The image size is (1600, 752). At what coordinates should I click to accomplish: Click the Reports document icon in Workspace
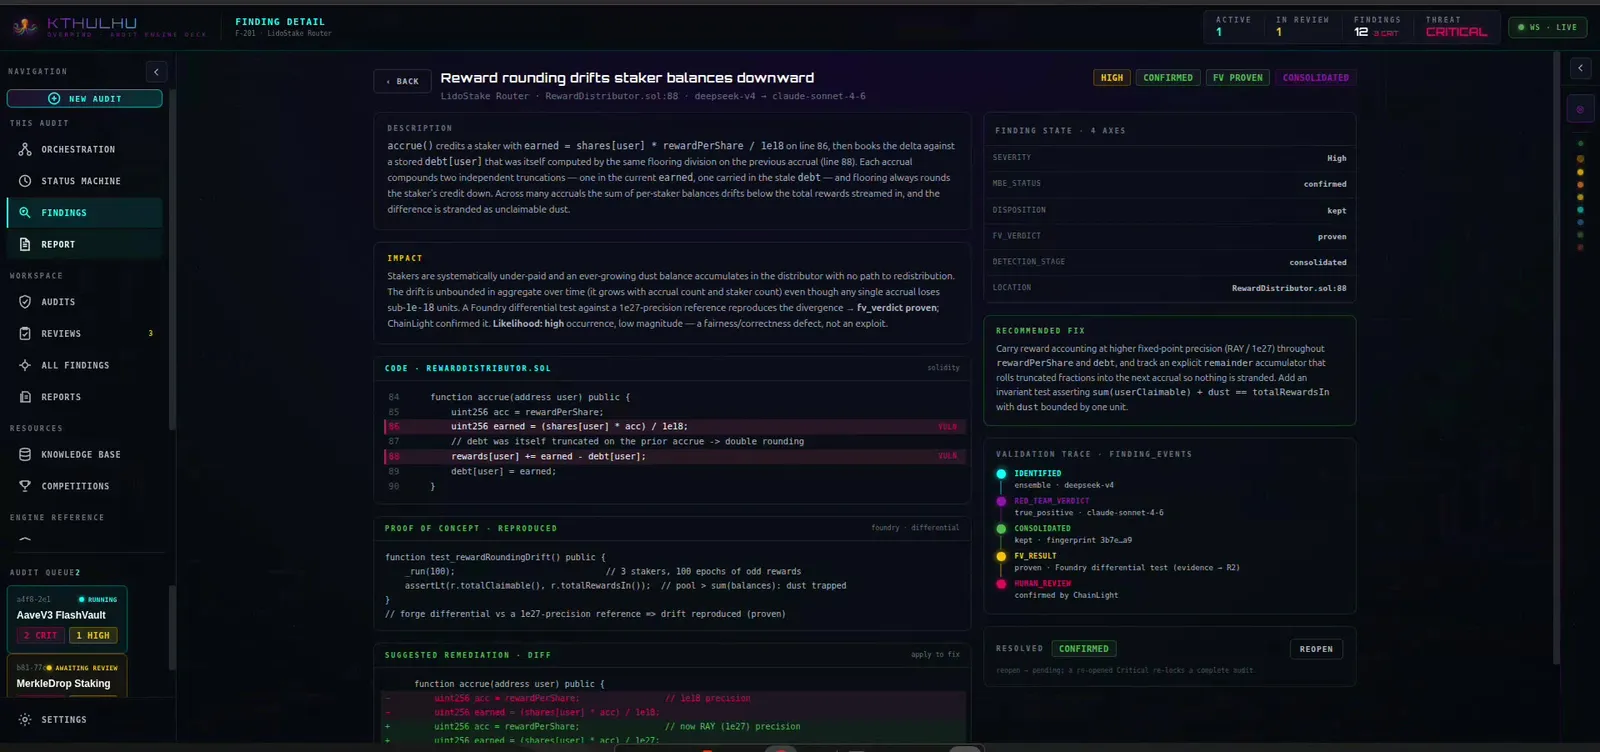[x=25, y=397]
